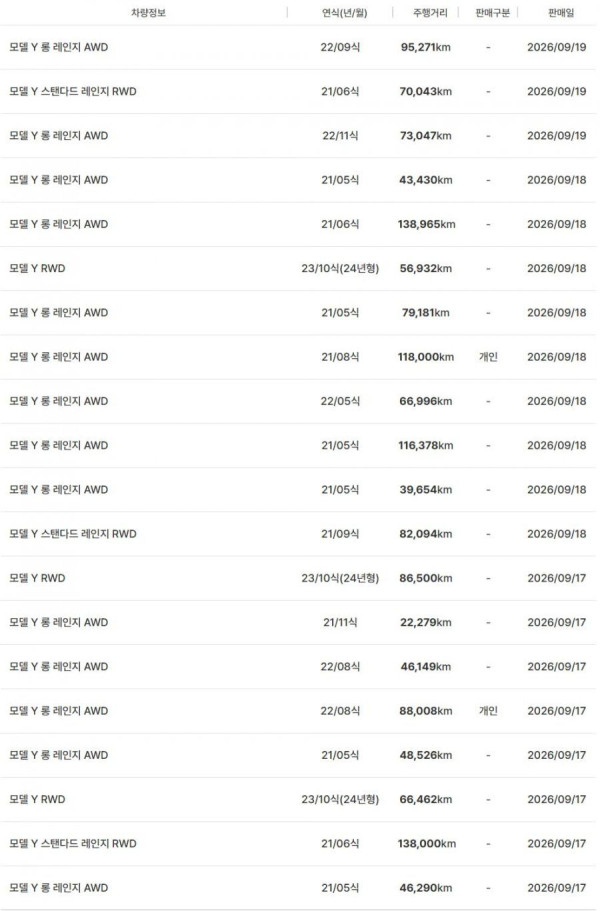Open the listing with 95,271km mileage
This screenshot has width=600, height=911.
click(298, 47)
